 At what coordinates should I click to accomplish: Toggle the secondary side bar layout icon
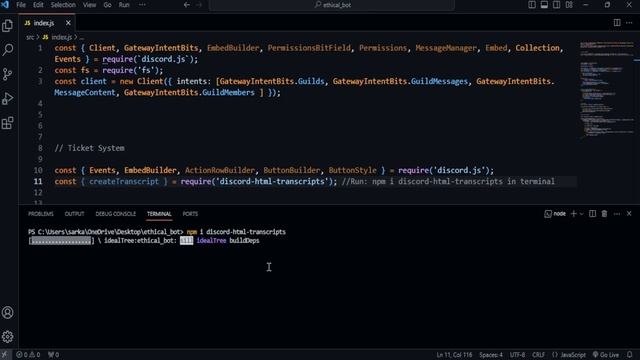556,5
